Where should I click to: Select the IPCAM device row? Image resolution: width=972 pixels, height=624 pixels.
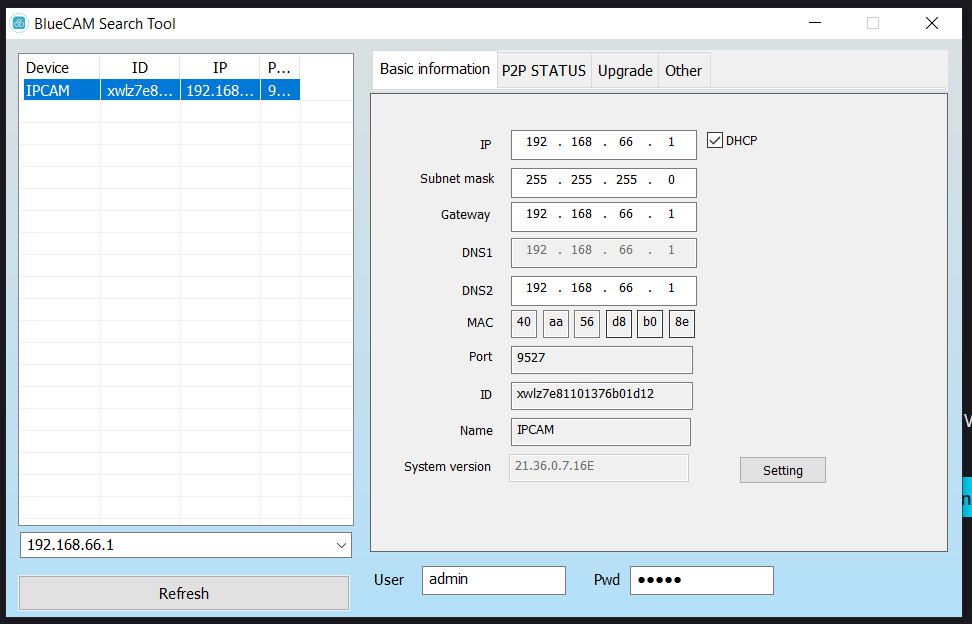tap(162, 90)
